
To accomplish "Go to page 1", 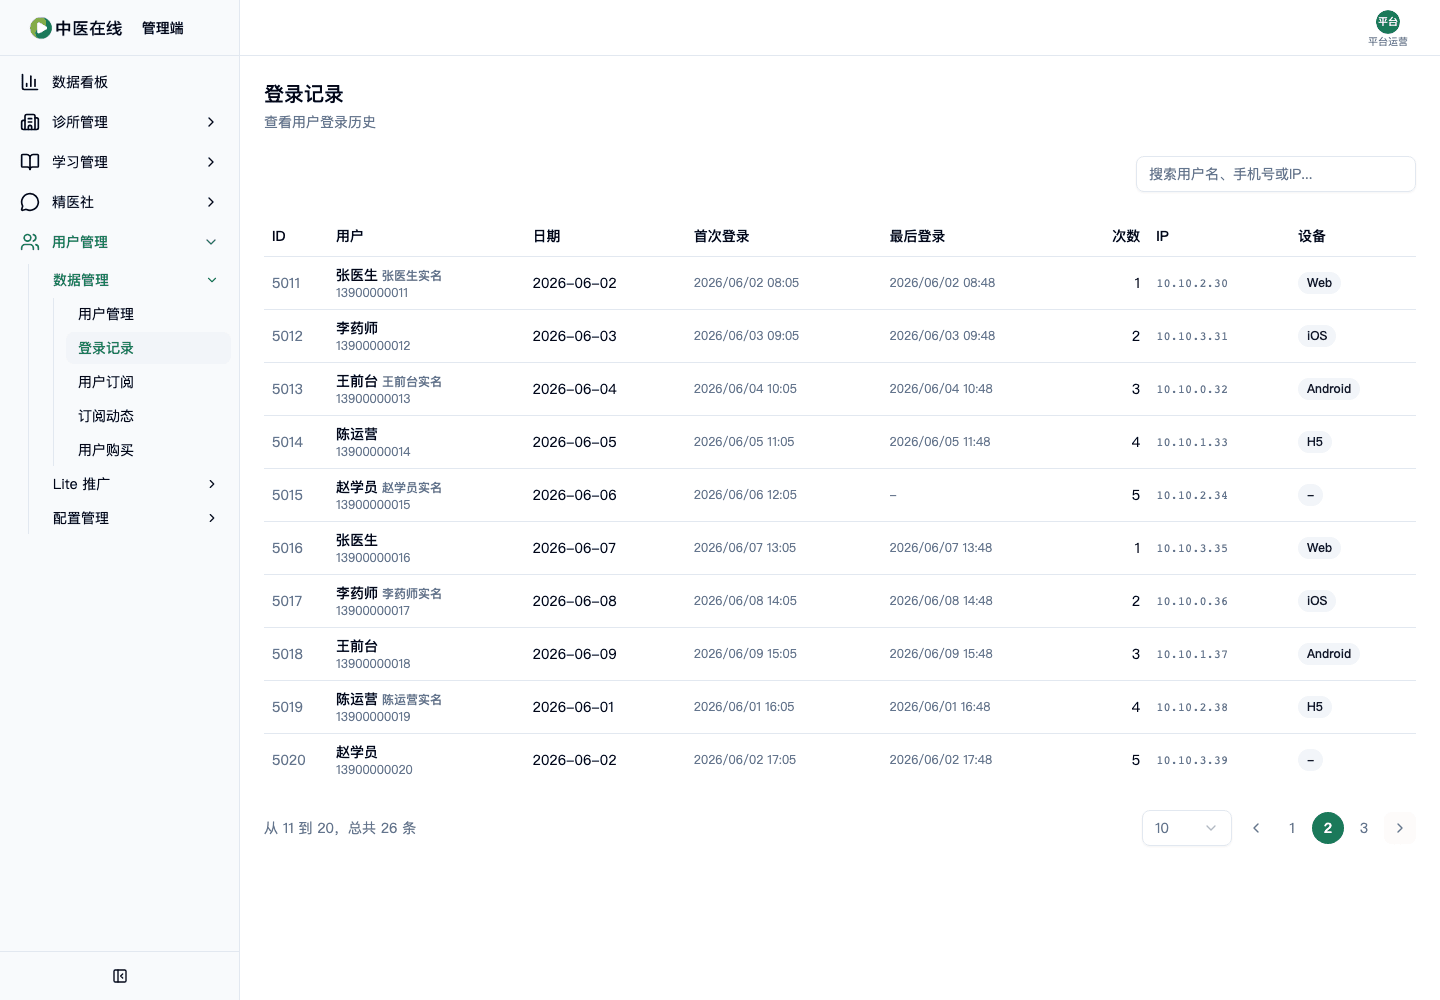I will [x=1292, y=828].
